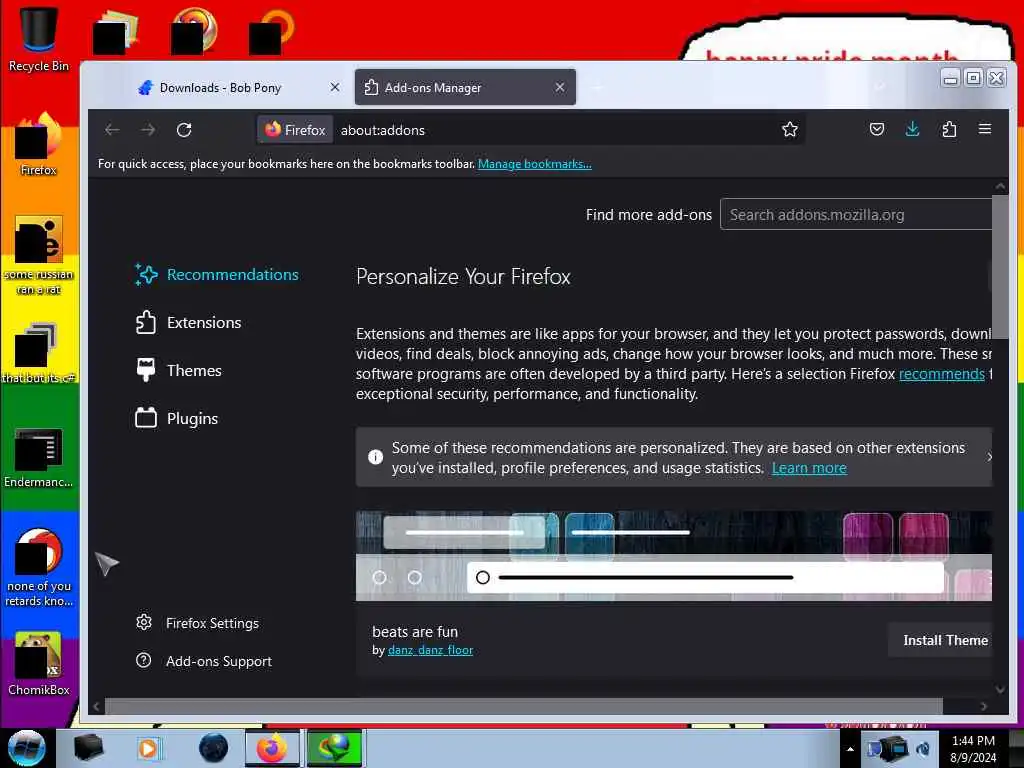This screenshot has width=1024, height=768.
Task: Bookmark this page with the star icon
Action: [x=790, y=130]
